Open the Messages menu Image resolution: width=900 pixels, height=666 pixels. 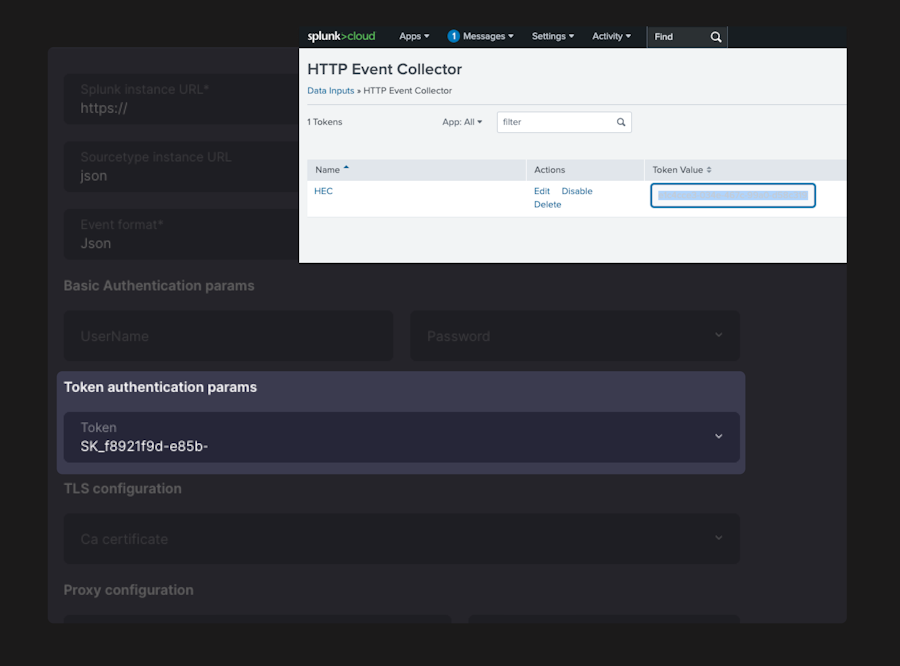[488, 36]
